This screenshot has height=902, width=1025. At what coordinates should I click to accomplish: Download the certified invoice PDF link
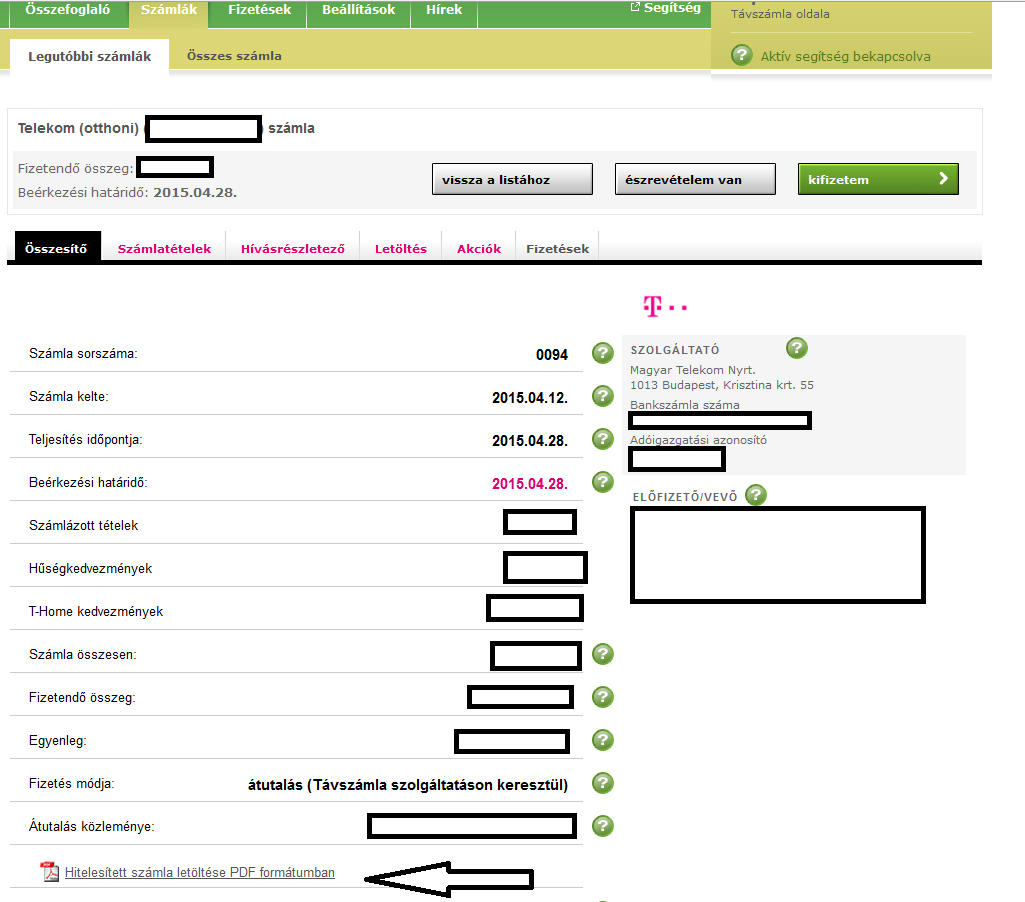coord(199,873)
